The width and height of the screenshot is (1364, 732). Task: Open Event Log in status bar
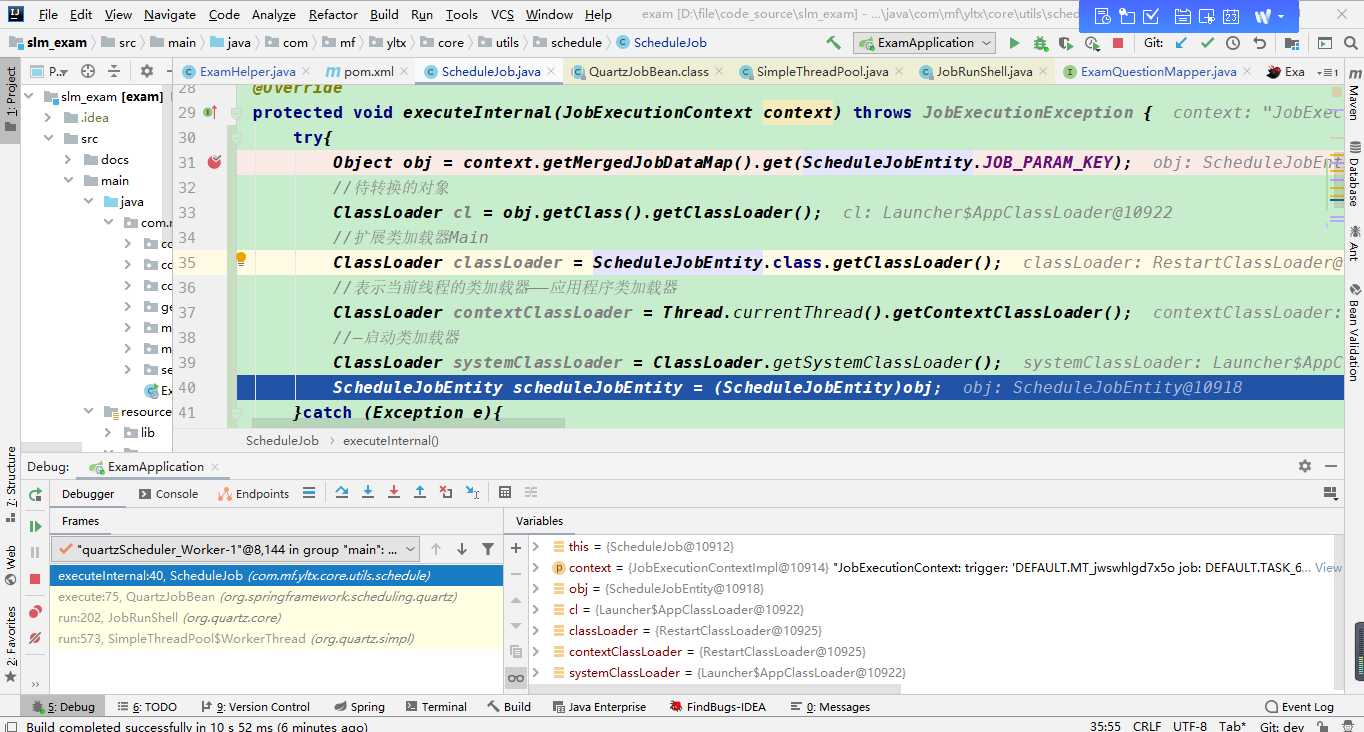[1299, 706]
